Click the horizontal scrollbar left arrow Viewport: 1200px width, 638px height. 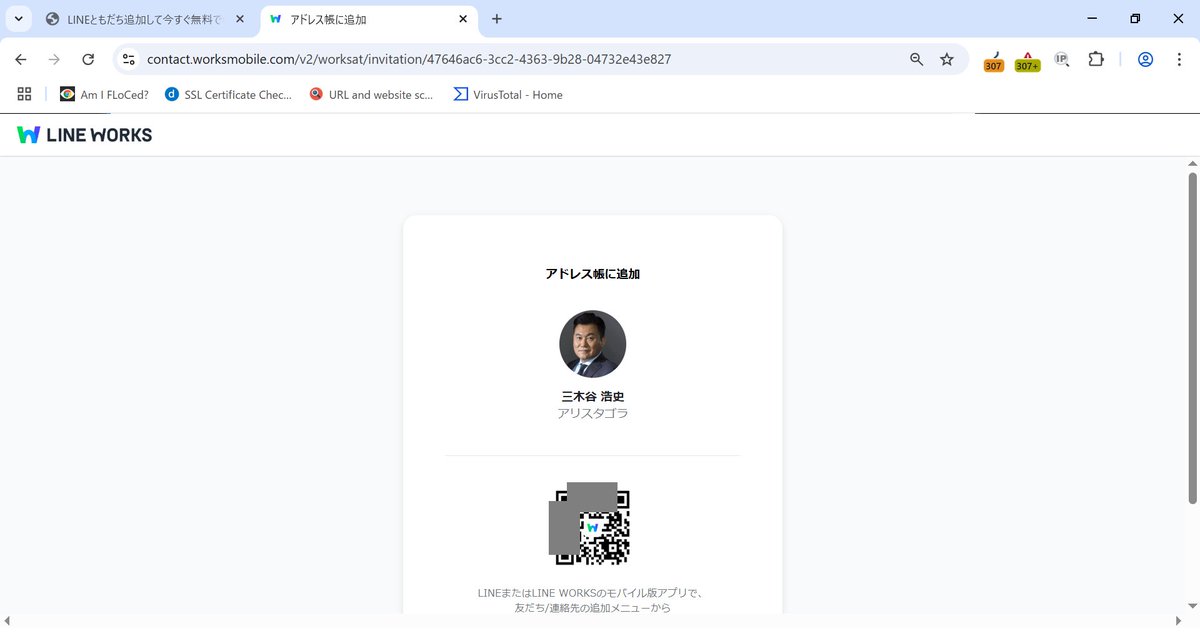[x=7, y=622]
